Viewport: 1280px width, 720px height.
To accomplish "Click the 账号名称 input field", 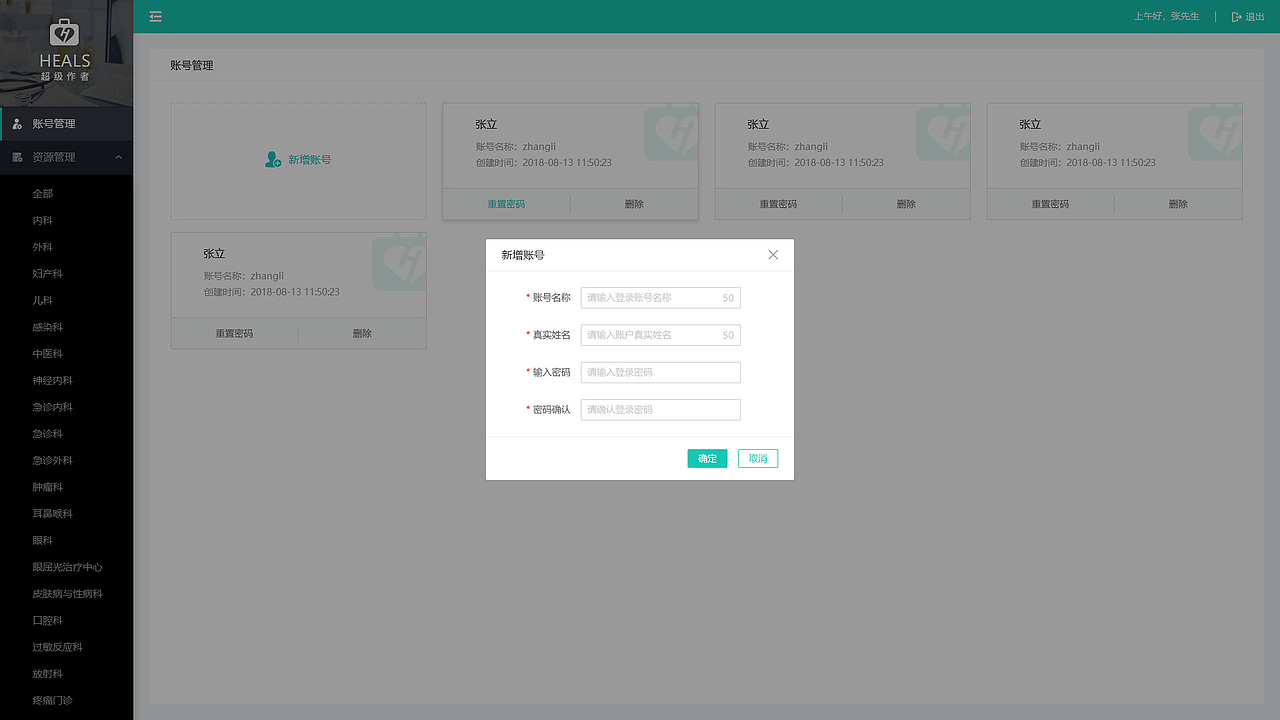I will pyautogui.click(x=661, y=298).
